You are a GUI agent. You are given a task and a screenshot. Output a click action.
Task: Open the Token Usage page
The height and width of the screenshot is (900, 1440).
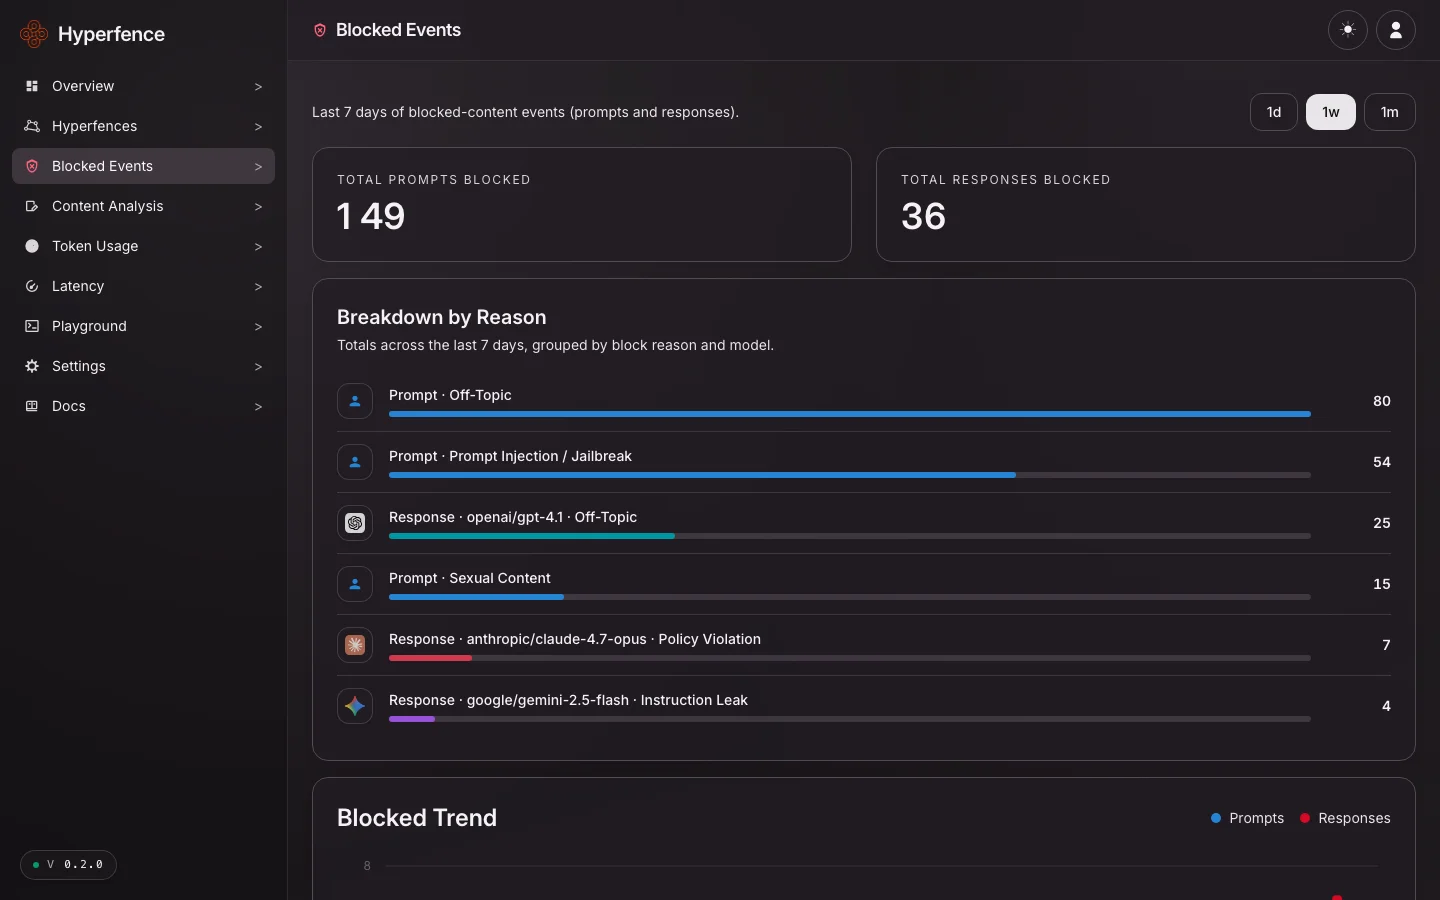(x=143, y=246)
